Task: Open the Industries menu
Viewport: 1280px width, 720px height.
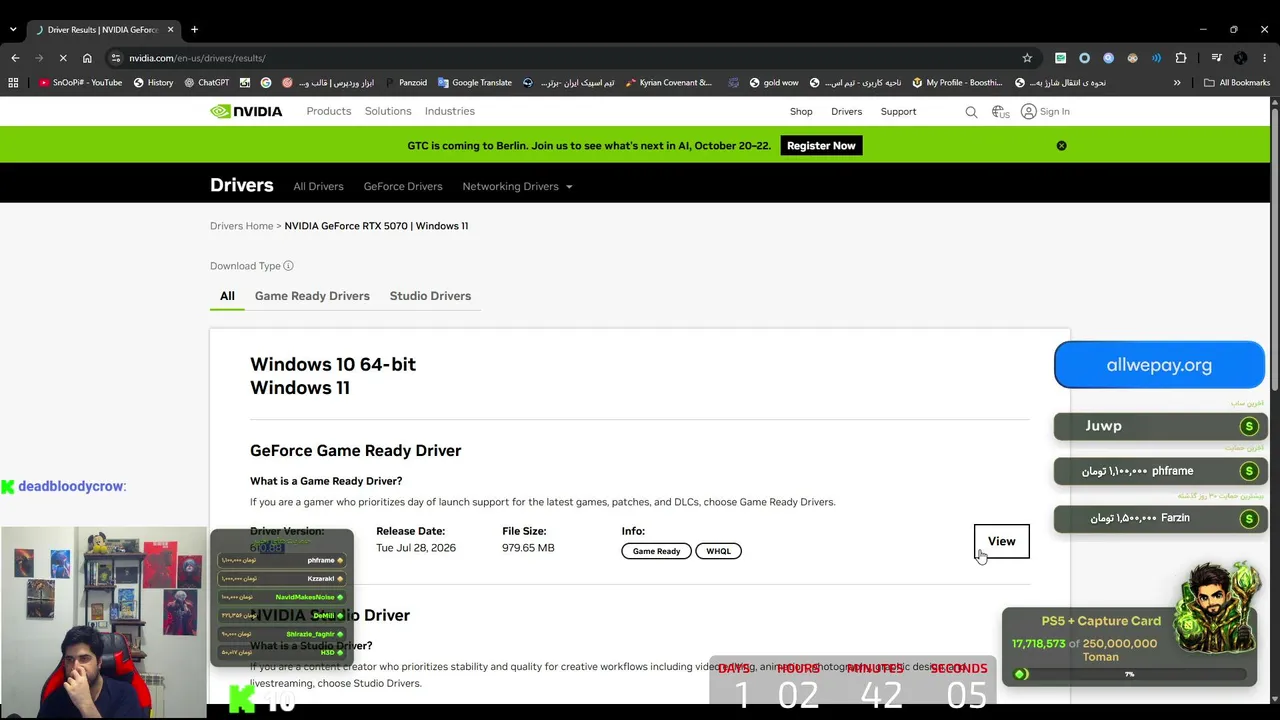Action: click(x=450, y=111)
